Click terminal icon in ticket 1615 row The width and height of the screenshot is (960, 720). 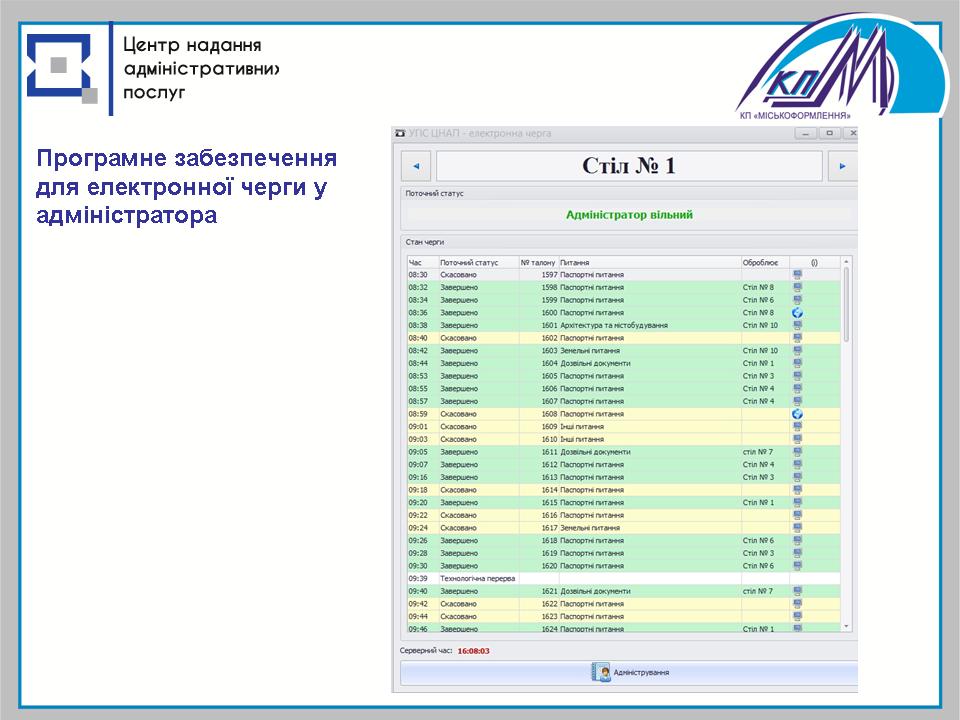point(797,503)
